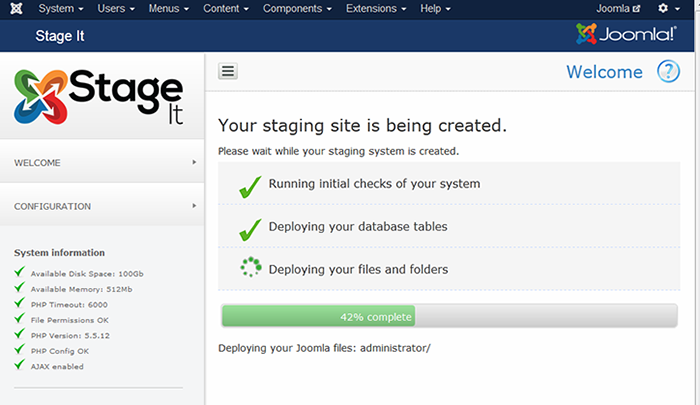Open the Content menu
The image size is (700, 405).
pos(226,8)
